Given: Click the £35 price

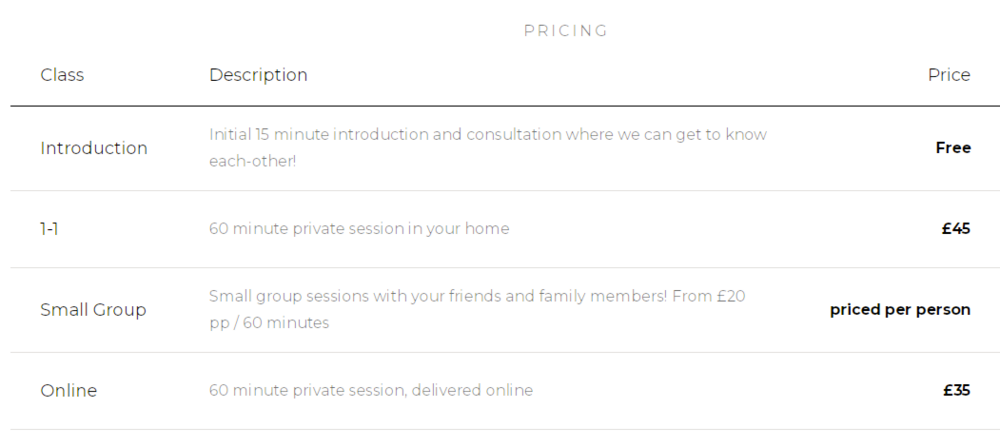Looking at the screenshot, I should (x=956, y=391).
